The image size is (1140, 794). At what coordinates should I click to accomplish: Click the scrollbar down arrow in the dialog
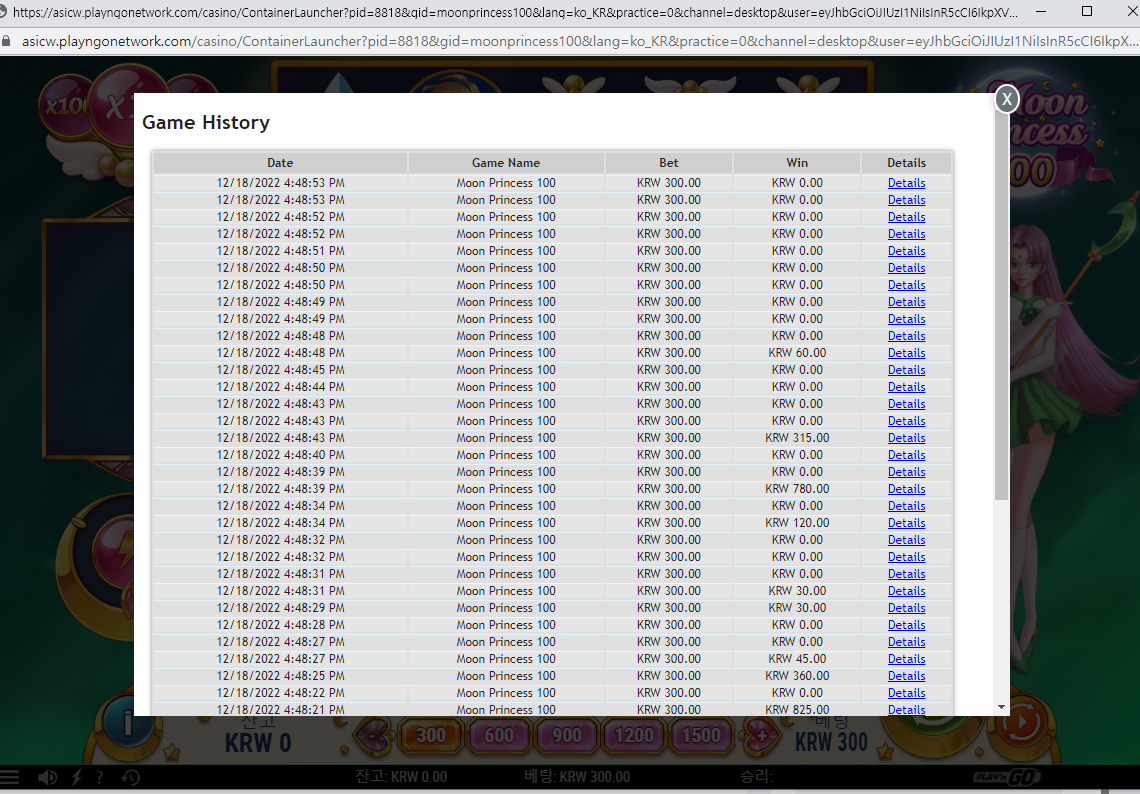(1001, 707)
